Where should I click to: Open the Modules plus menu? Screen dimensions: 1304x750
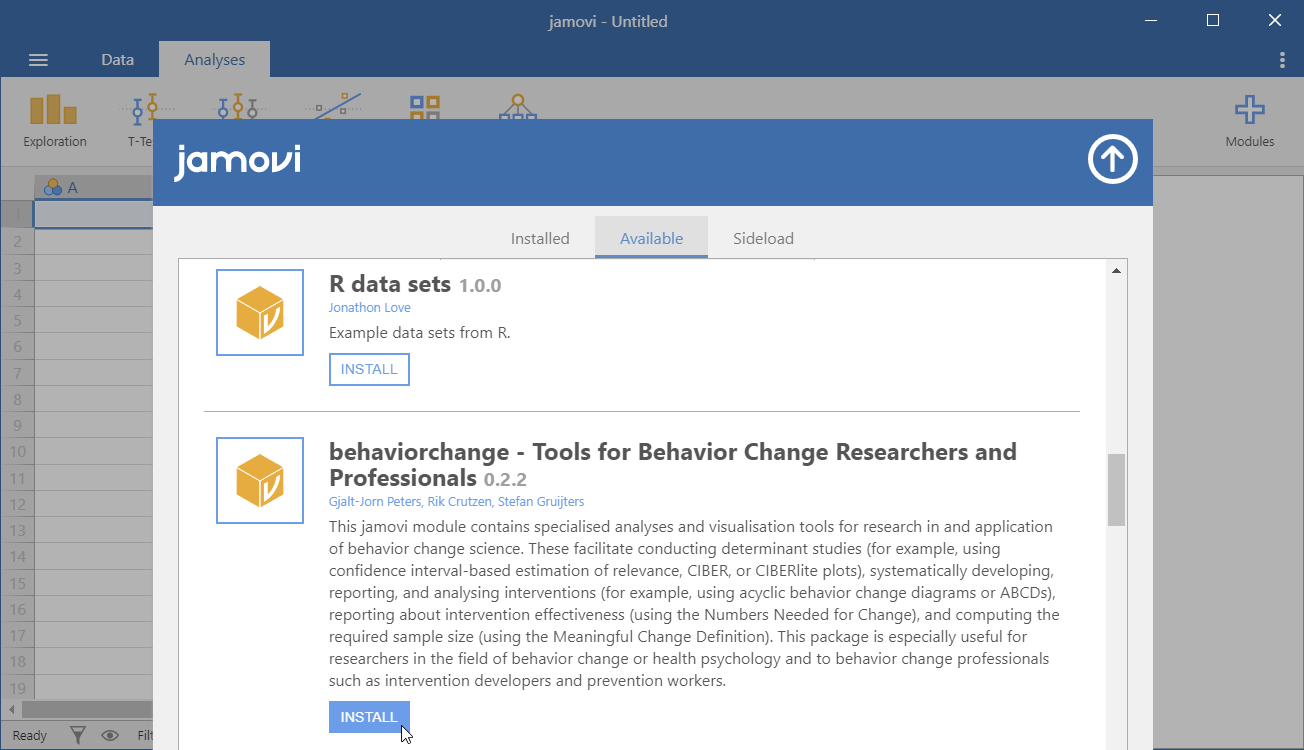(1250, 120)
